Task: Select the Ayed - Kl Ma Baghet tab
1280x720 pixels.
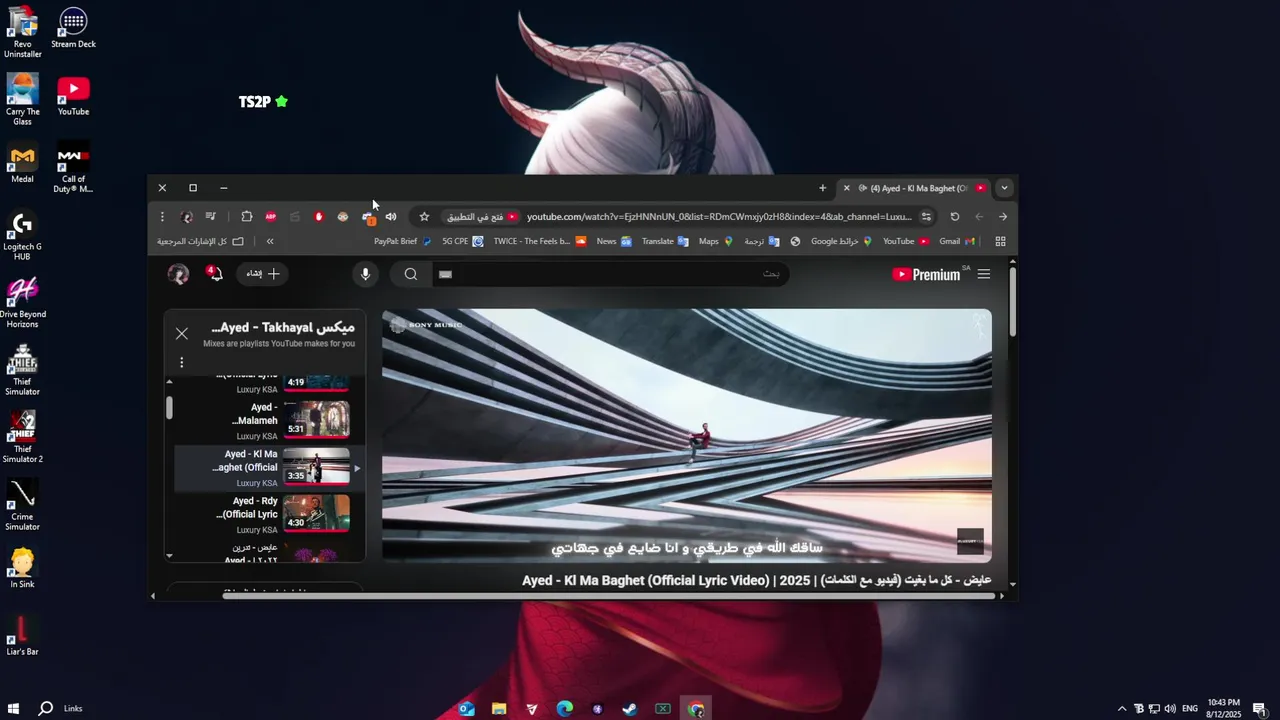Action: pos(914,188)
